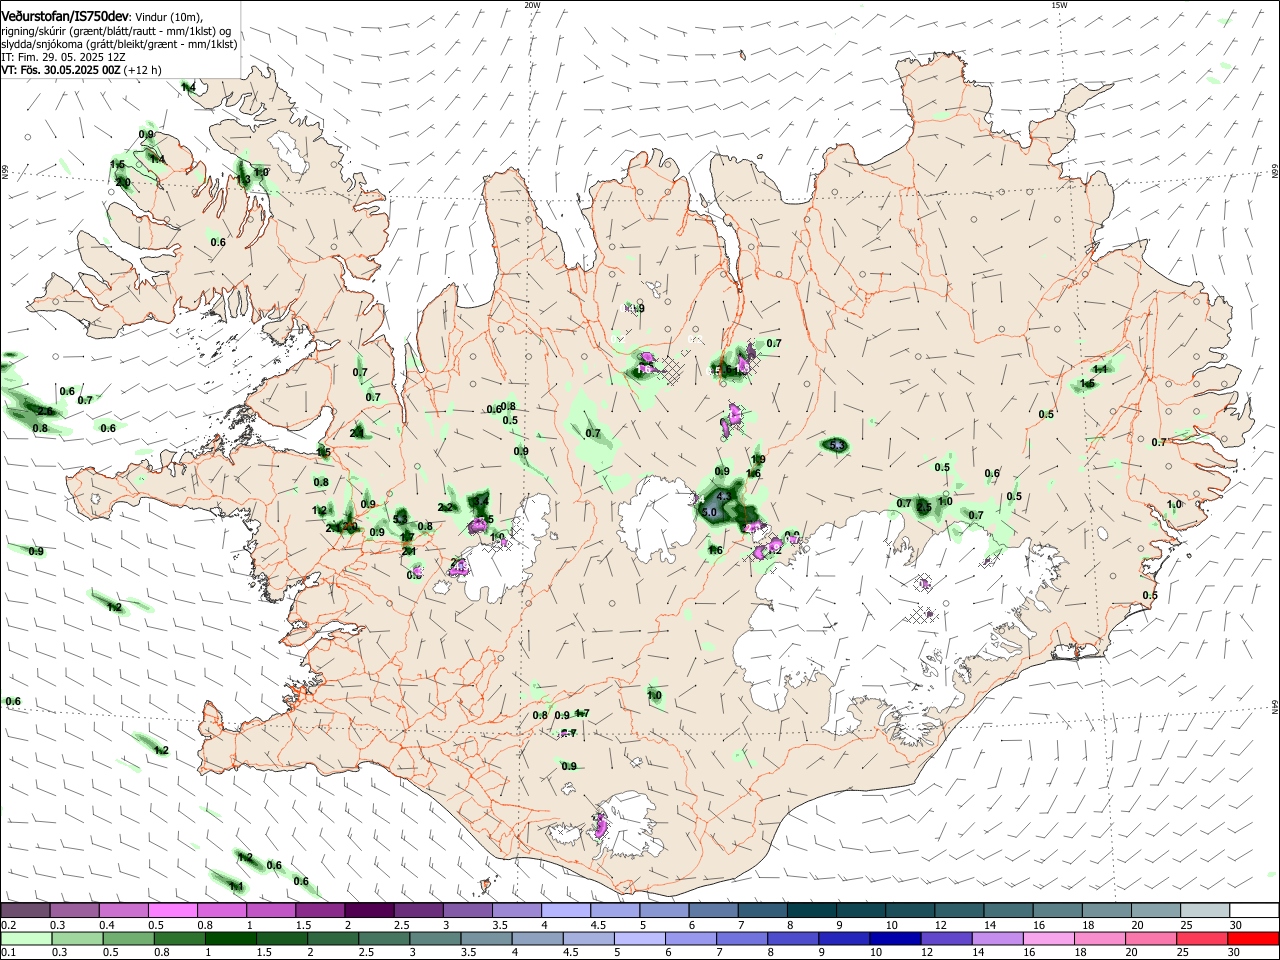Click the 2.0 precipitation value in the Westfjords

pyautogui.click(x=123, y=183)
